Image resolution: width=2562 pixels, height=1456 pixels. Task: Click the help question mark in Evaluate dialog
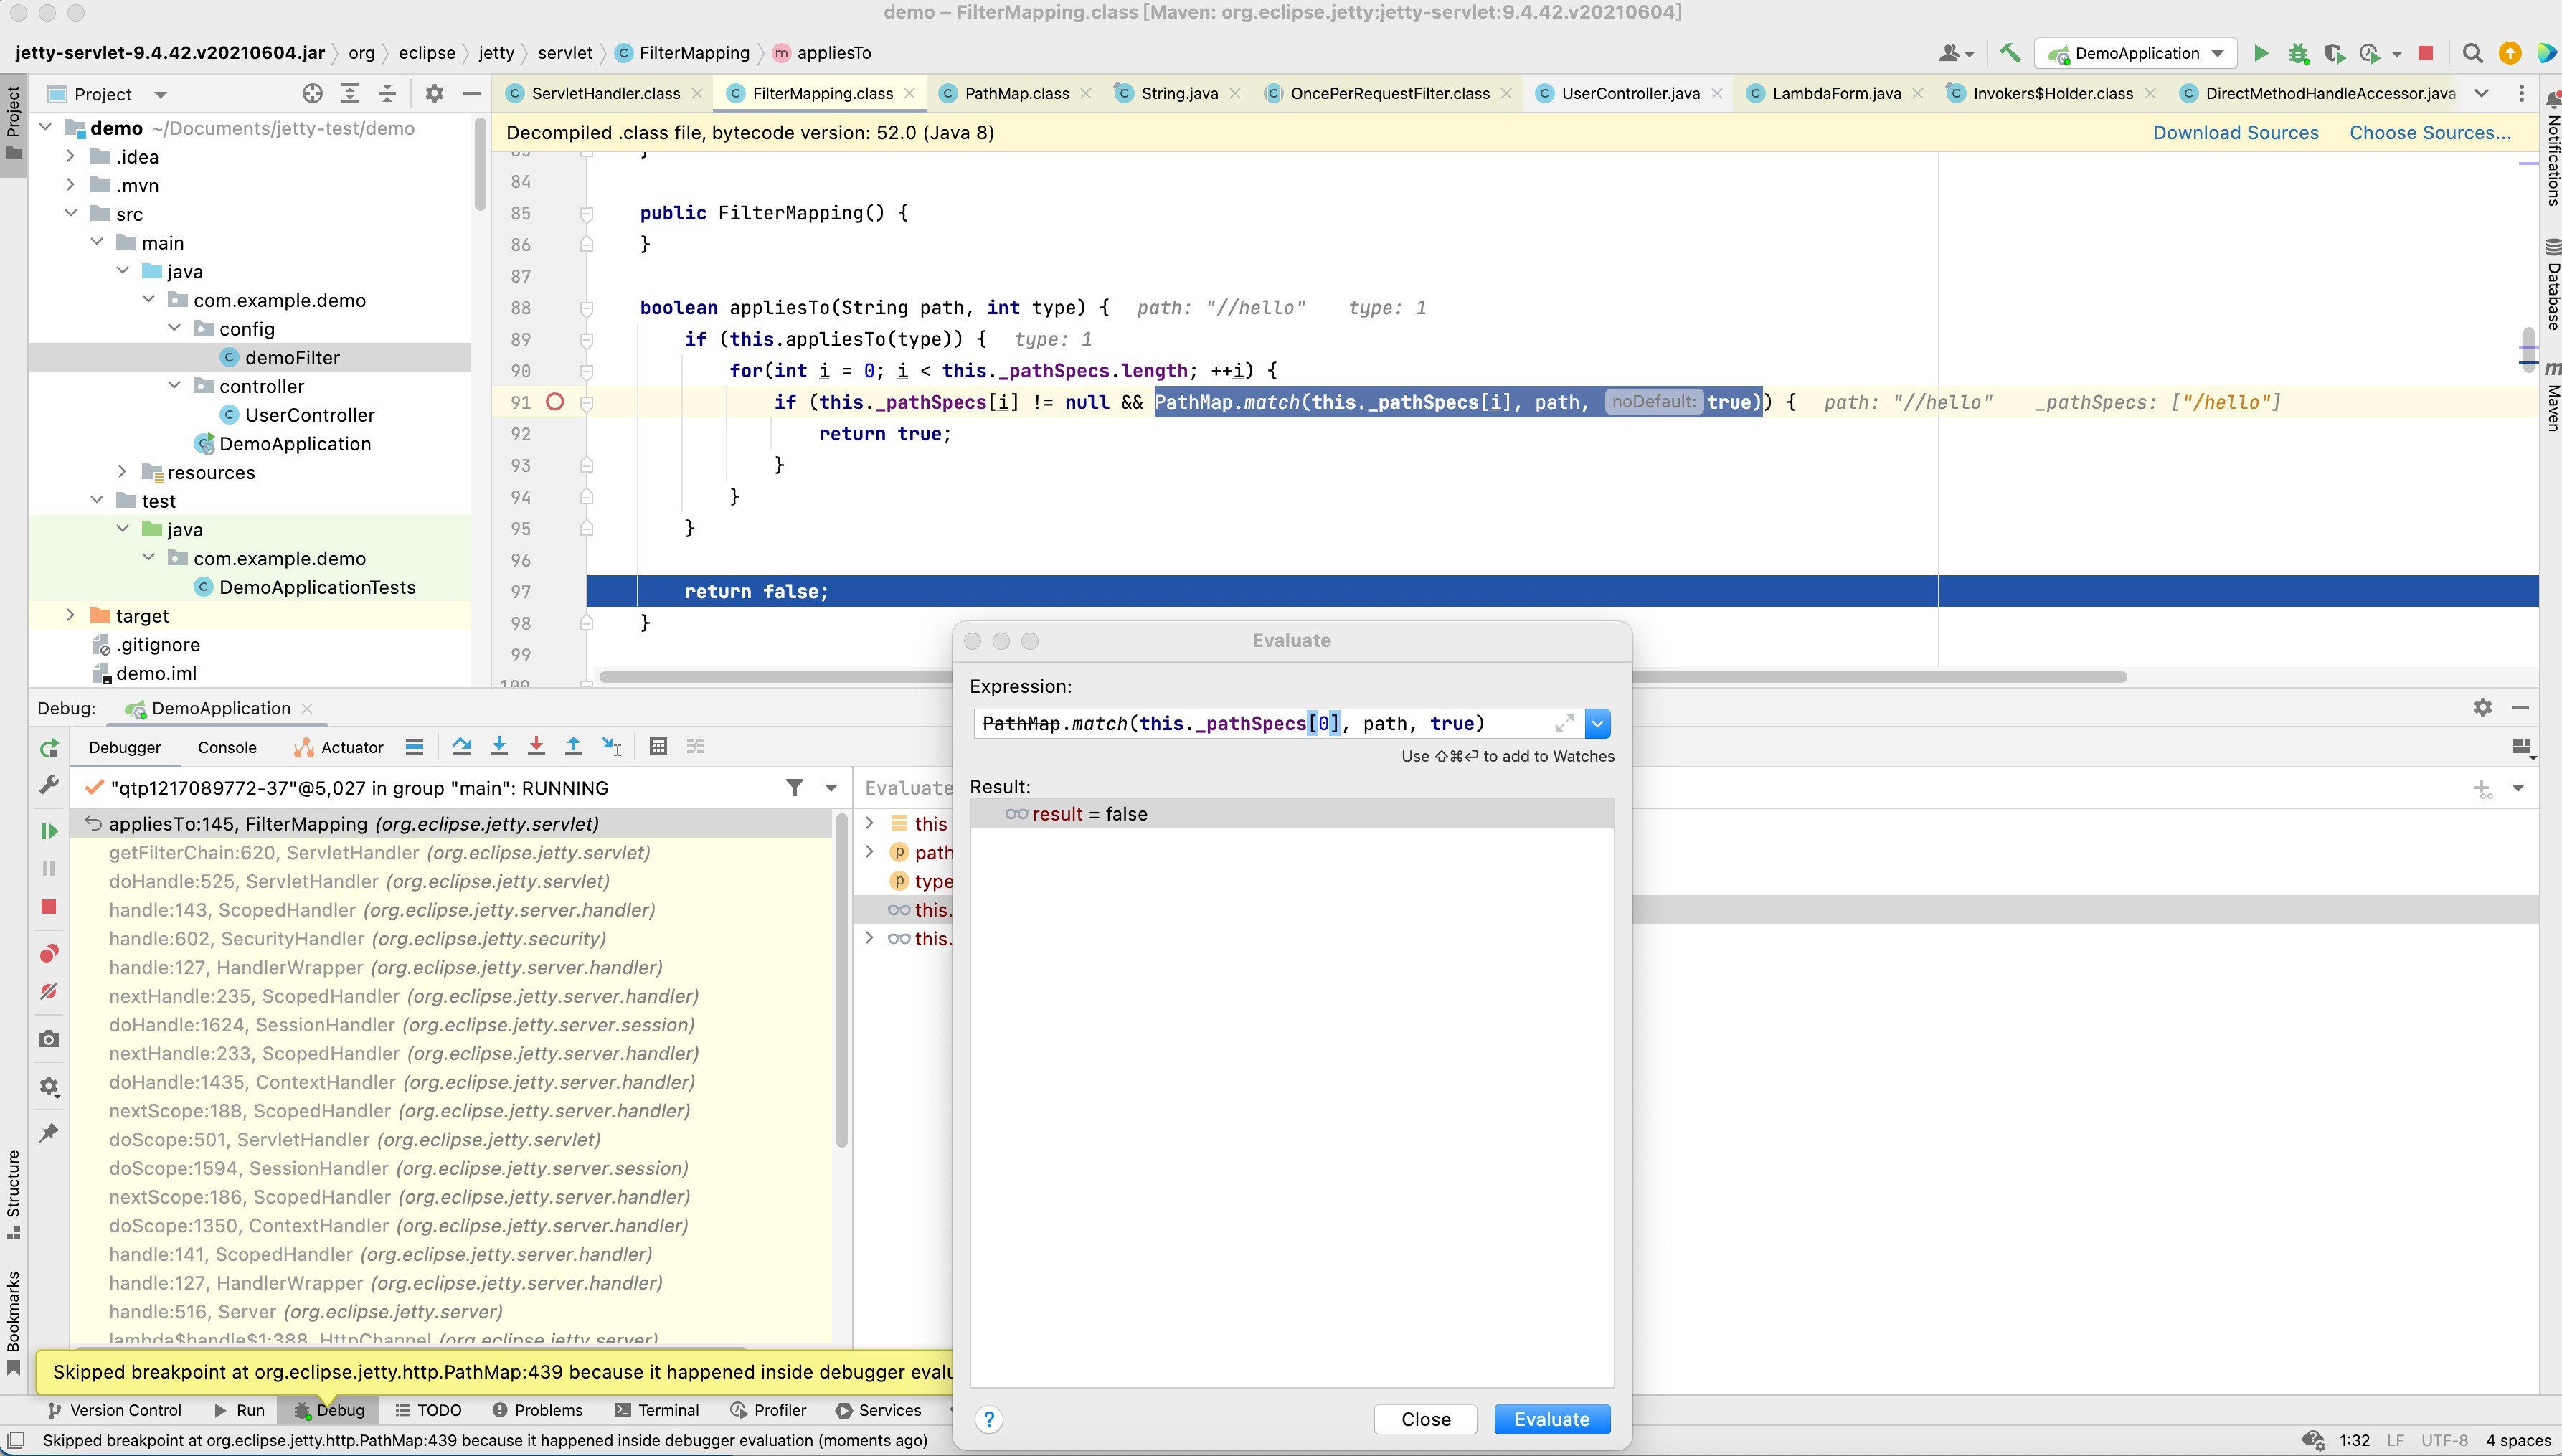point(988,1419)
